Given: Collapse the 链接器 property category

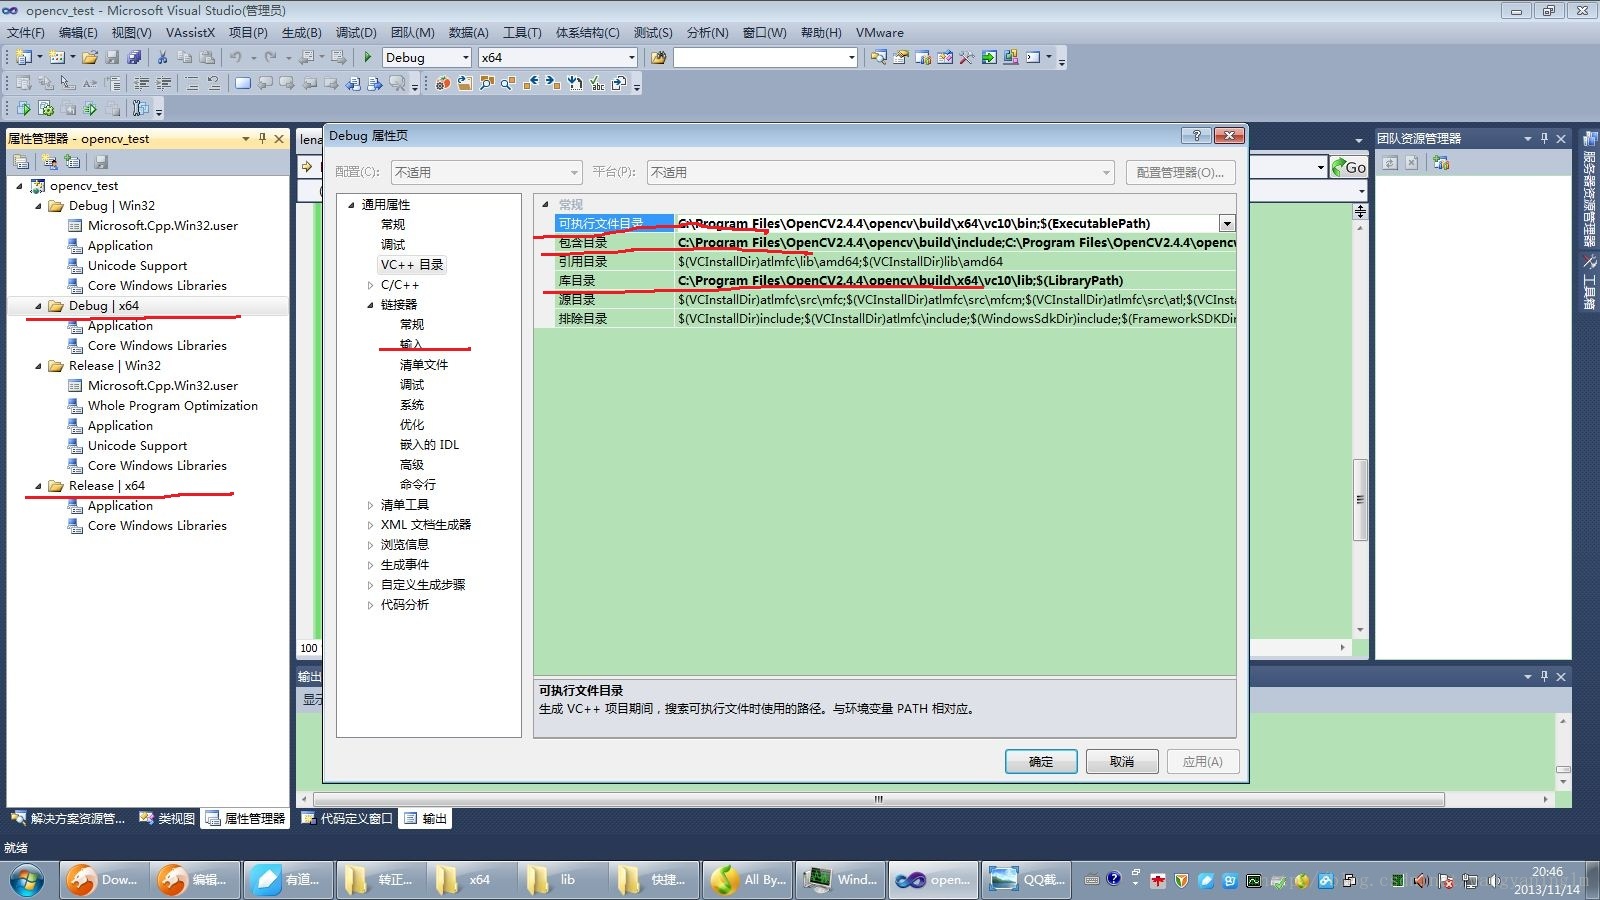Looking at the screenshot, I should (370, 305).
